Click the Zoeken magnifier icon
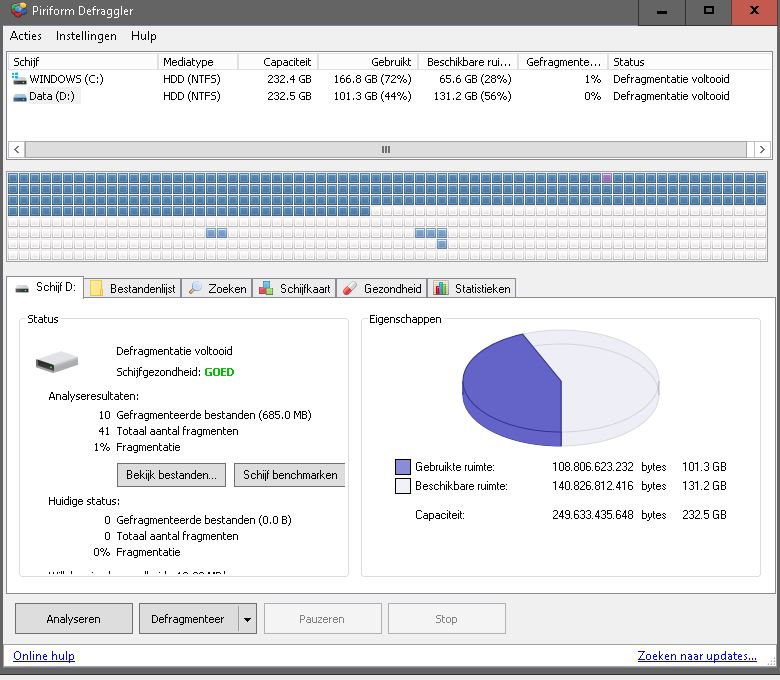780x680 pixels. click(x=195, y=288)
